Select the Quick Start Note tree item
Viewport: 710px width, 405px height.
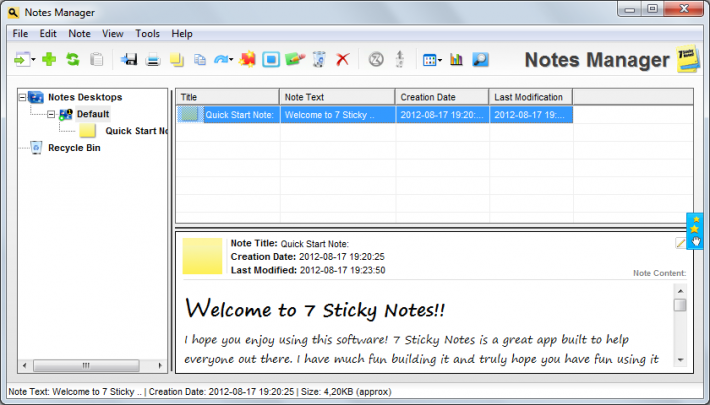136,131
